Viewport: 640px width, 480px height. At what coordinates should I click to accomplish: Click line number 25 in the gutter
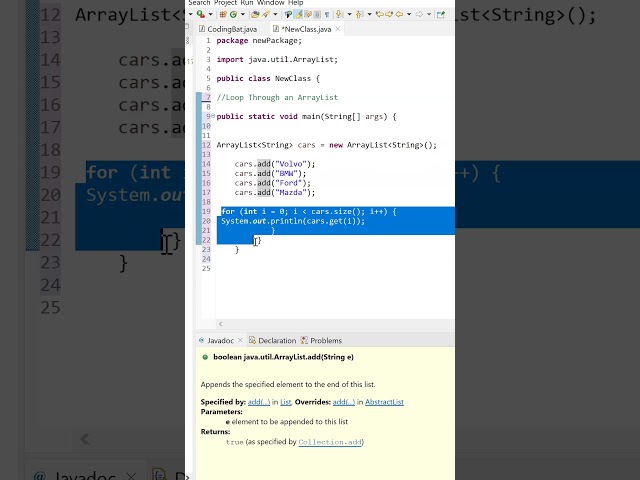pyautogui.click(x=207, y=269)
